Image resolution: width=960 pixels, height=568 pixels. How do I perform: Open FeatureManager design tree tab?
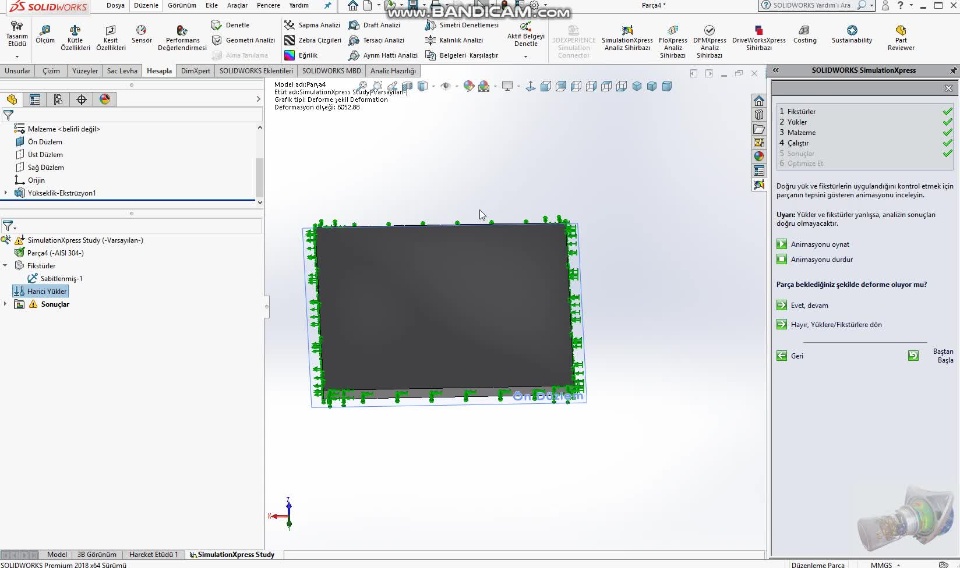coord(12,99)
